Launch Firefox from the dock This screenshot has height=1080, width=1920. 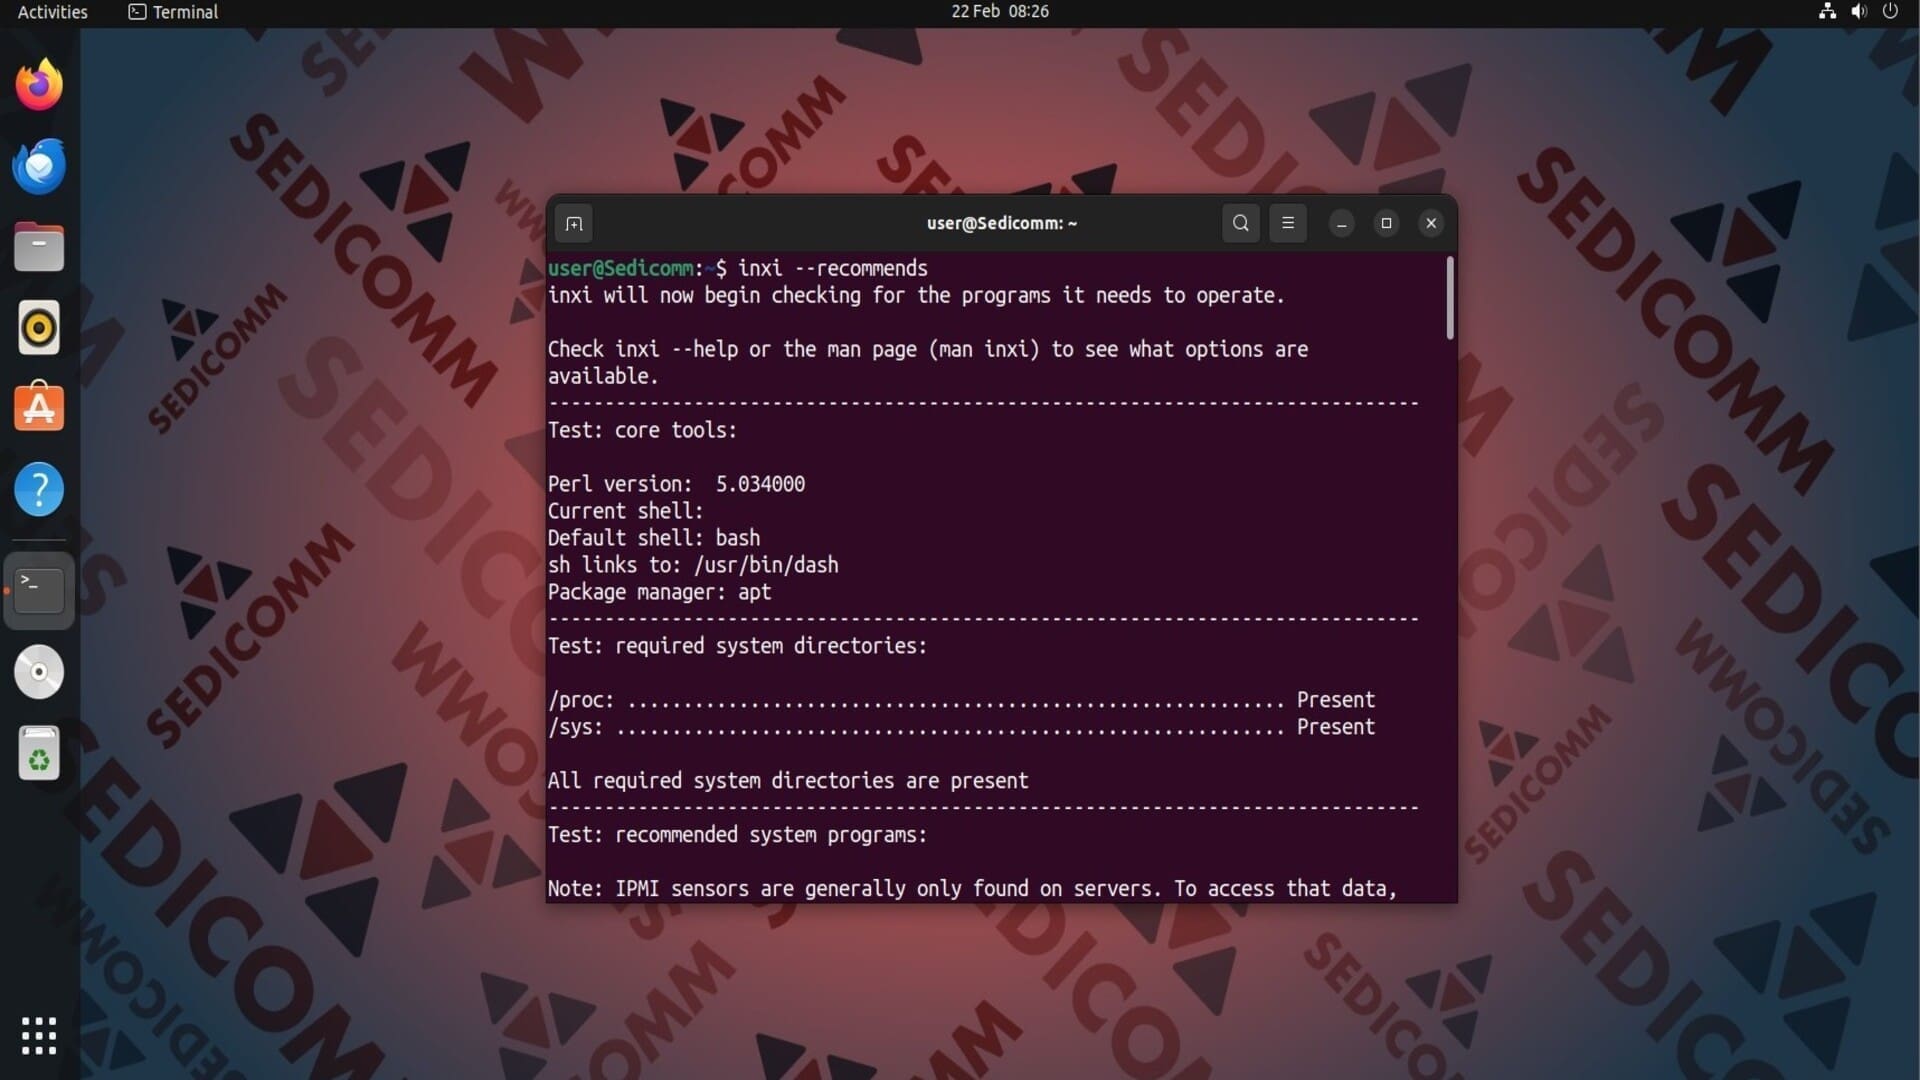[x=39, y=85]
